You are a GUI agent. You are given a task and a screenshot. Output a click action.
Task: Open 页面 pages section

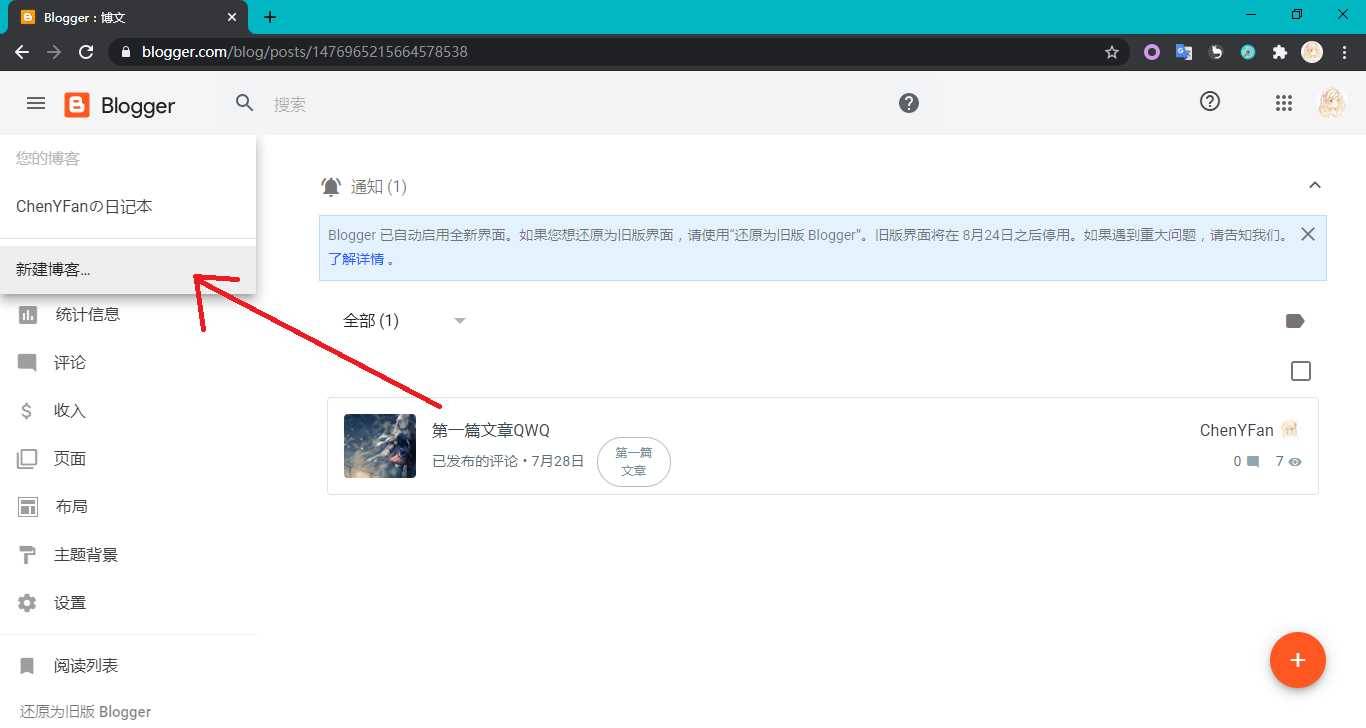pos(70,458)
